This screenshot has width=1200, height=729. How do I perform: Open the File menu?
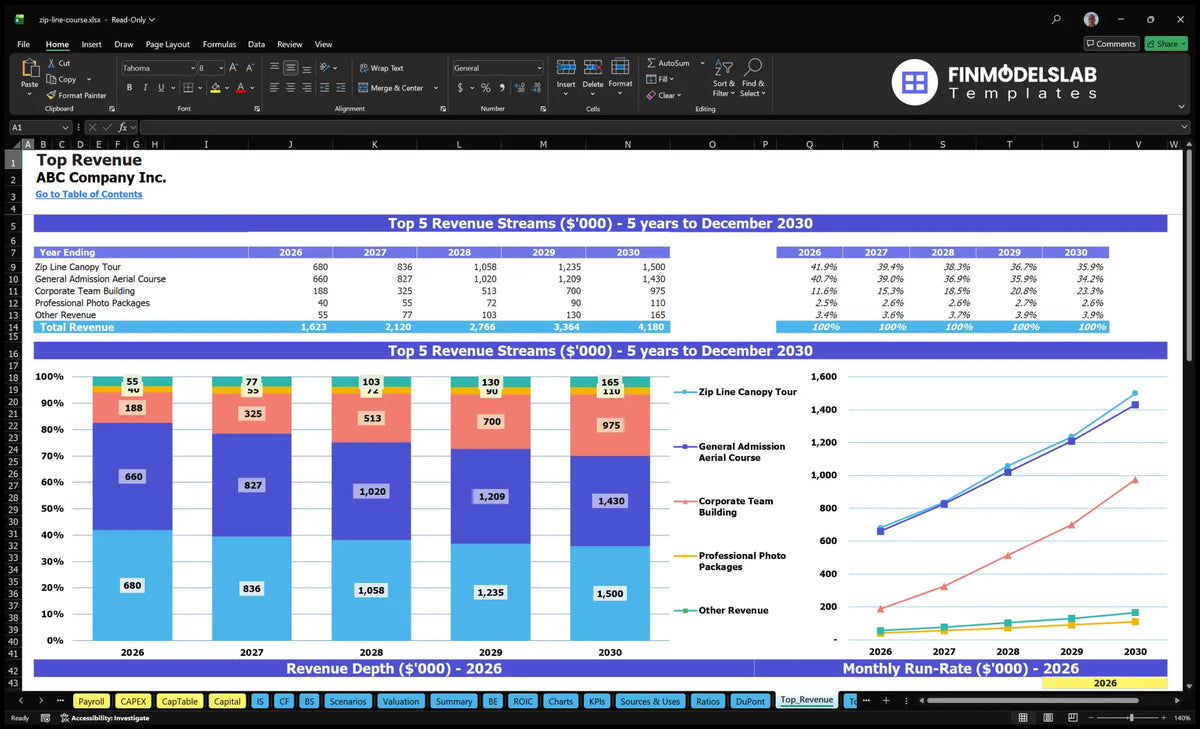(23, 44)
